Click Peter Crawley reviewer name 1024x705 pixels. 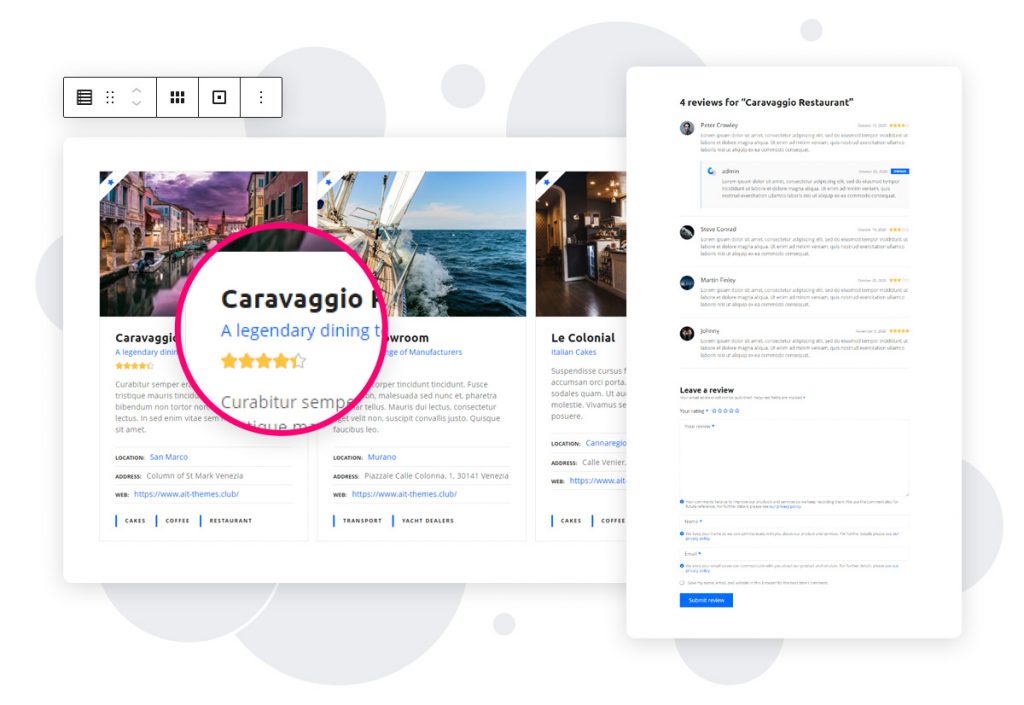[x=719, y=125]
